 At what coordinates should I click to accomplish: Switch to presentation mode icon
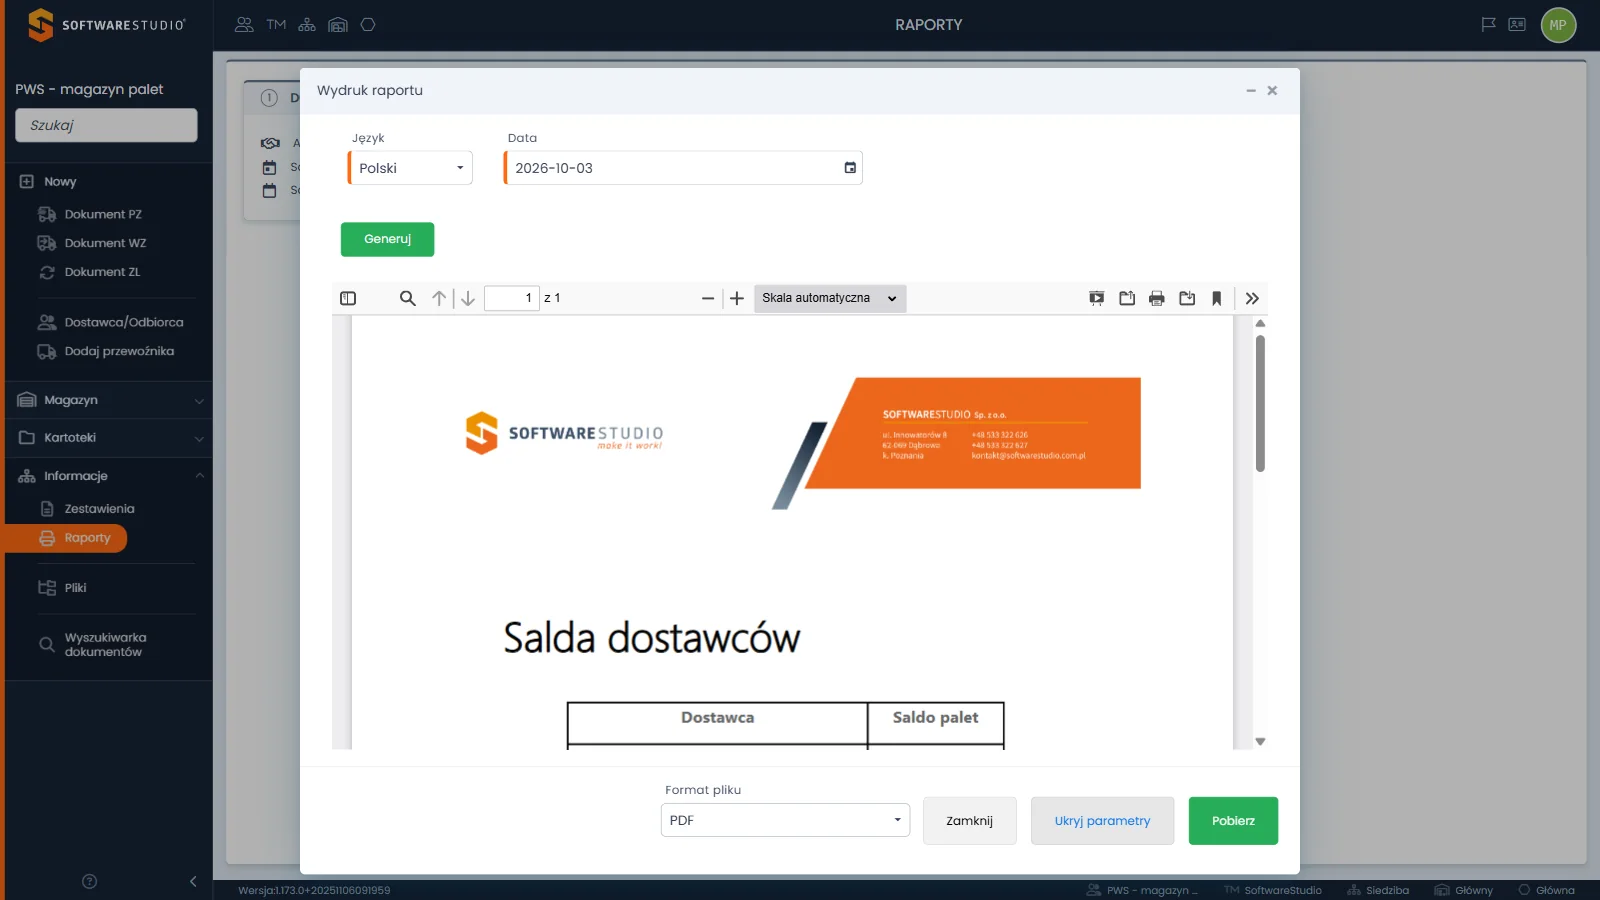[x=1097, y=298]
